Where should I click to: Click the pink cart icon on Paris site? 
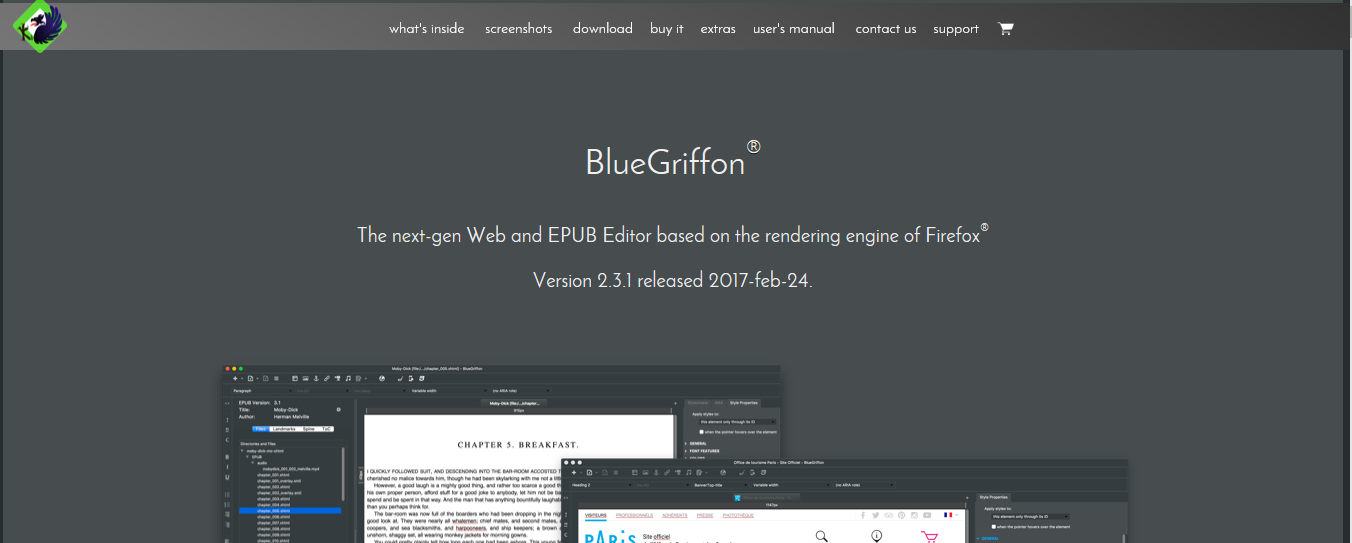[x=930, y=537]
